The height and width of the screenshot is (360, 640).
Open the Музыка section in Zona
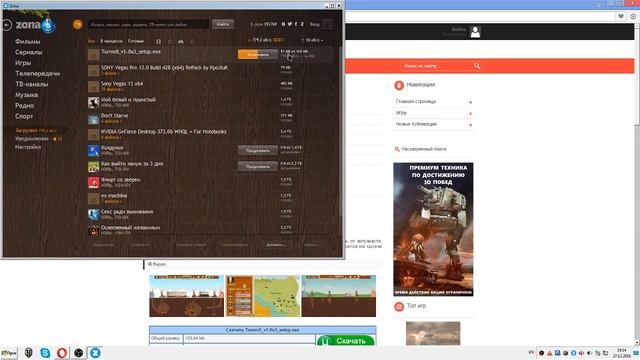click(26, 95)
